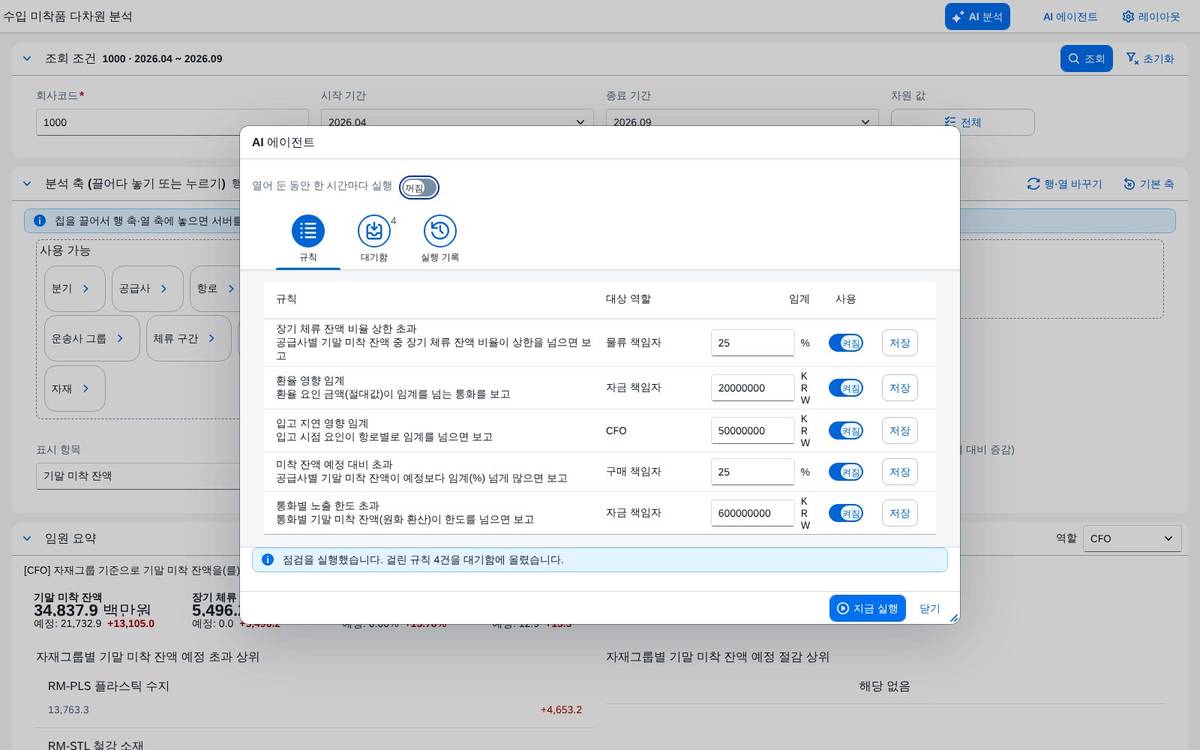Click the AI 분석 sparkle button

click(x=977, y=17)
